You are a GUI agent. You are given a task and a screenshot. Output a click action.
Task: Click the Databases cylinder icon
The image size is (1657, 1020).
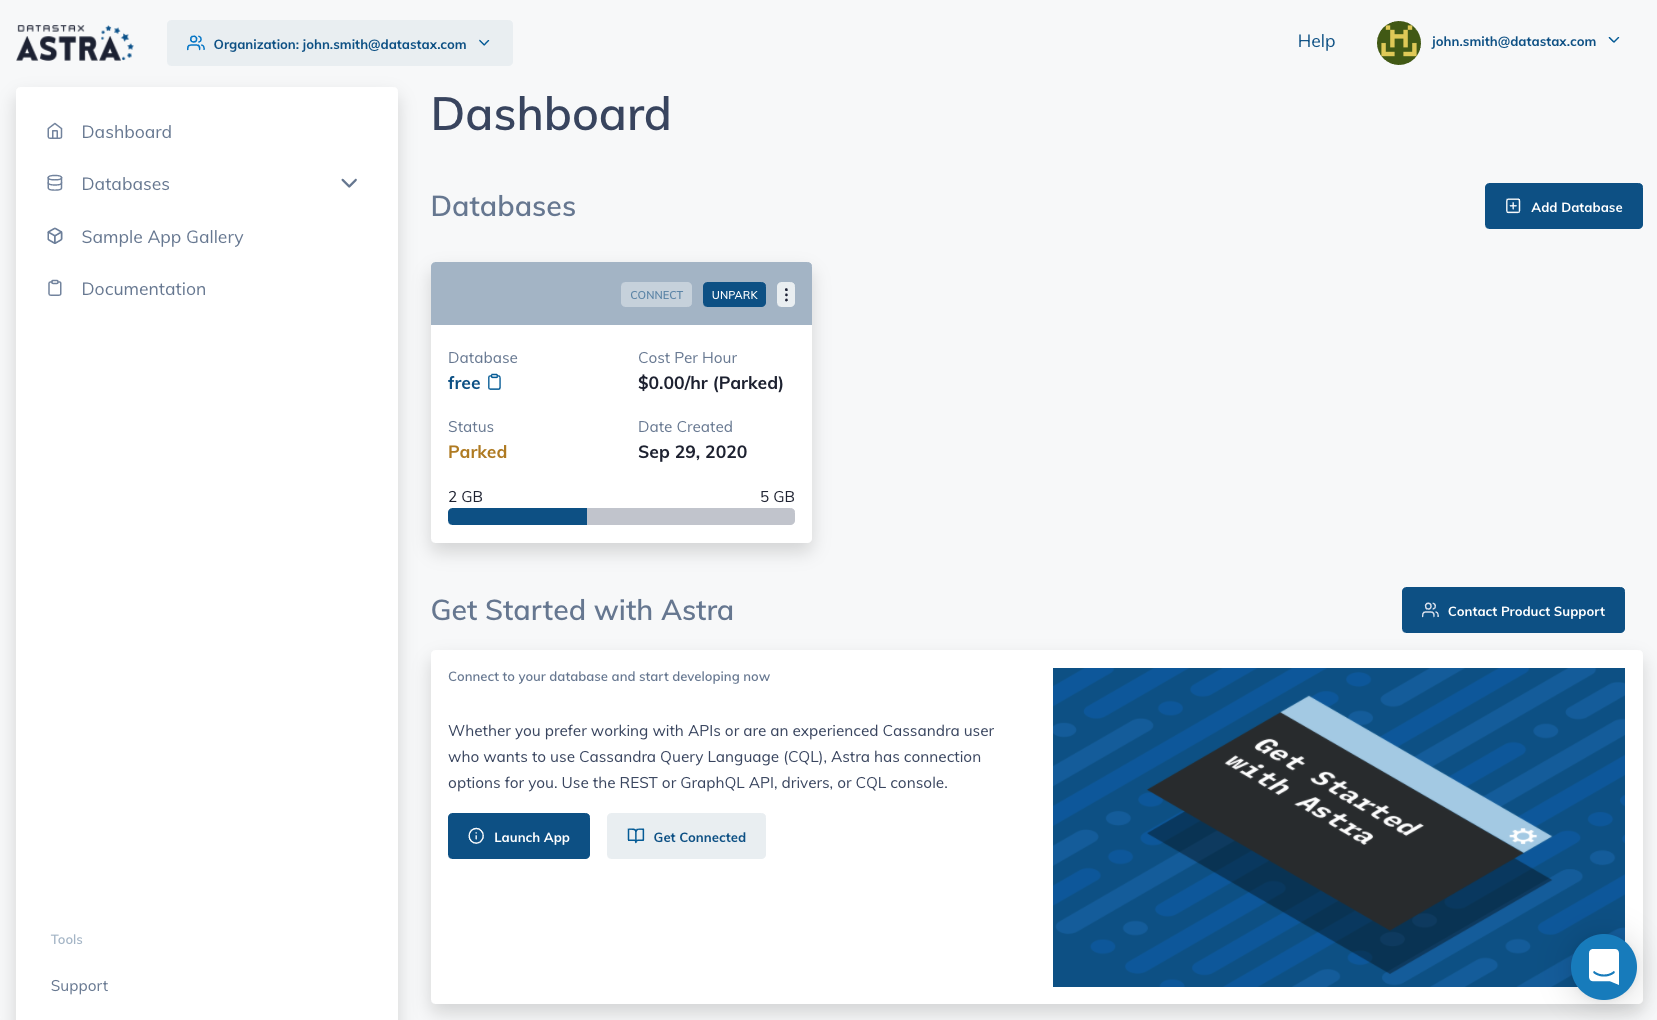(x=55, y=183)
